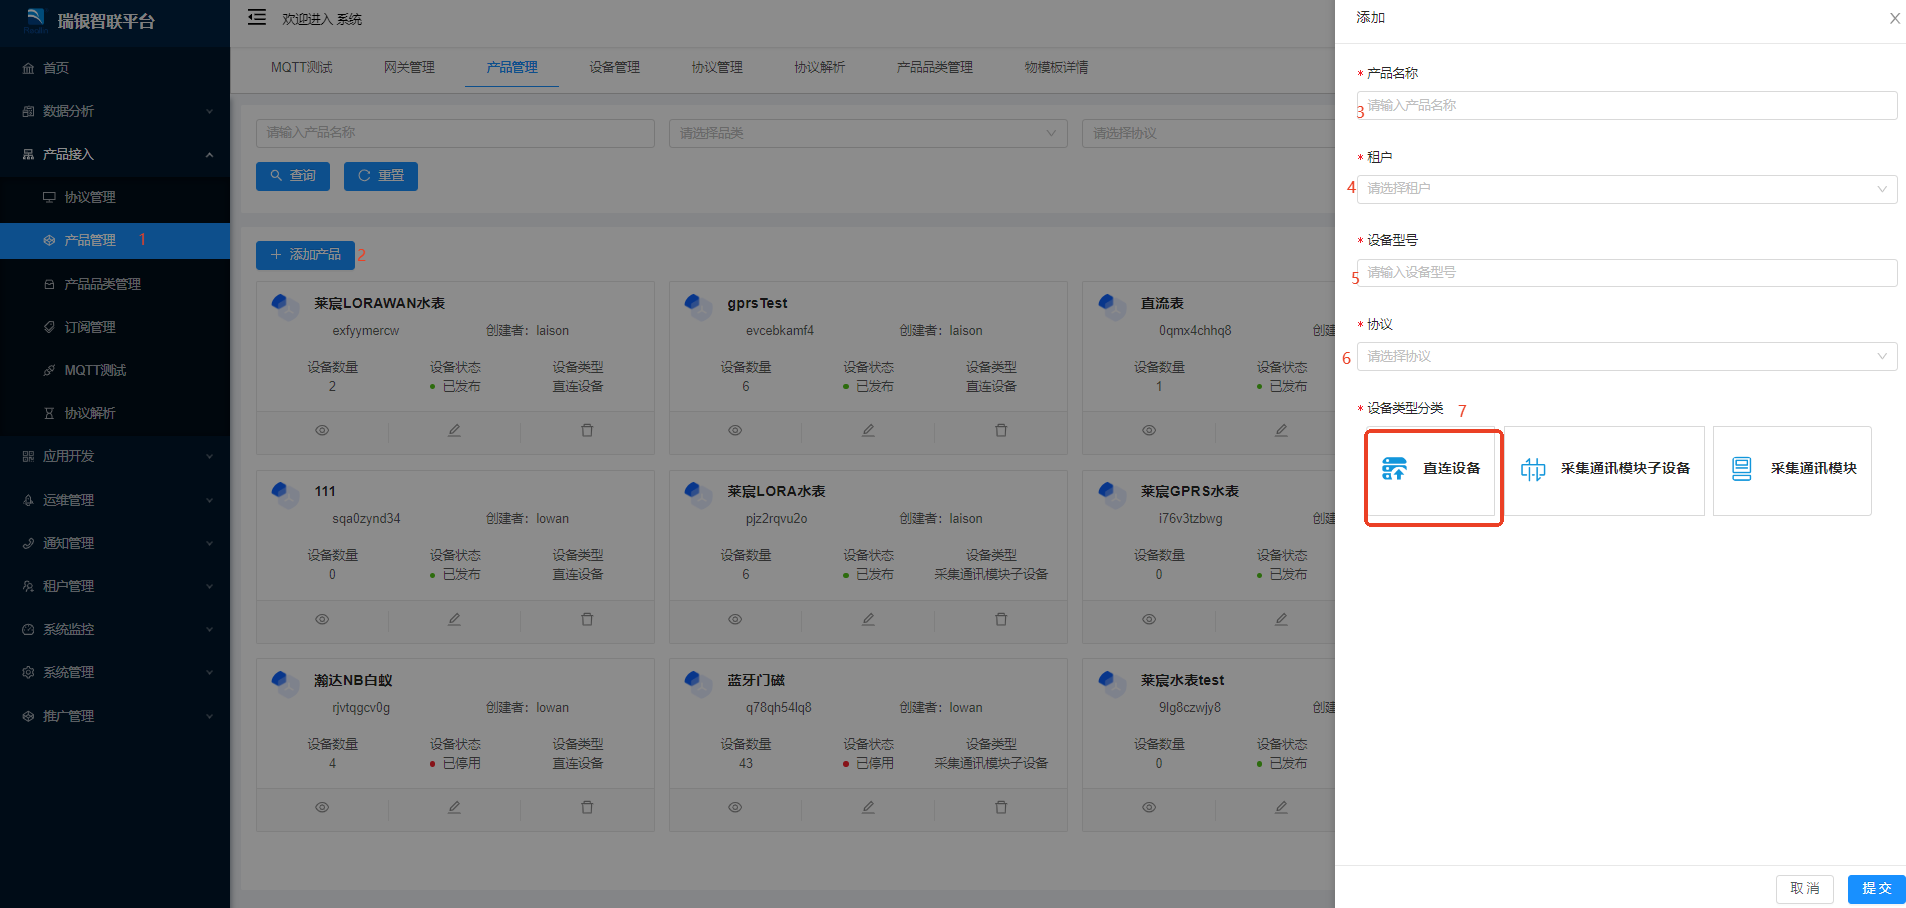Screen dimensions: 1906x908
Task: Expand the 租户管理 sidebar menu
Action: pos(115,586)
